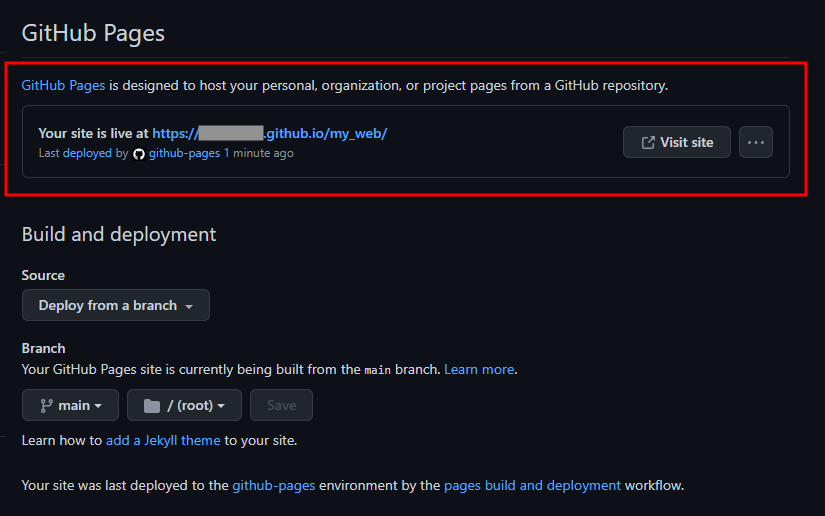Image resolution: width=825 pixels, height=516 pixels.
Task: Click the folder icon on root button
Action: point(152,406)
